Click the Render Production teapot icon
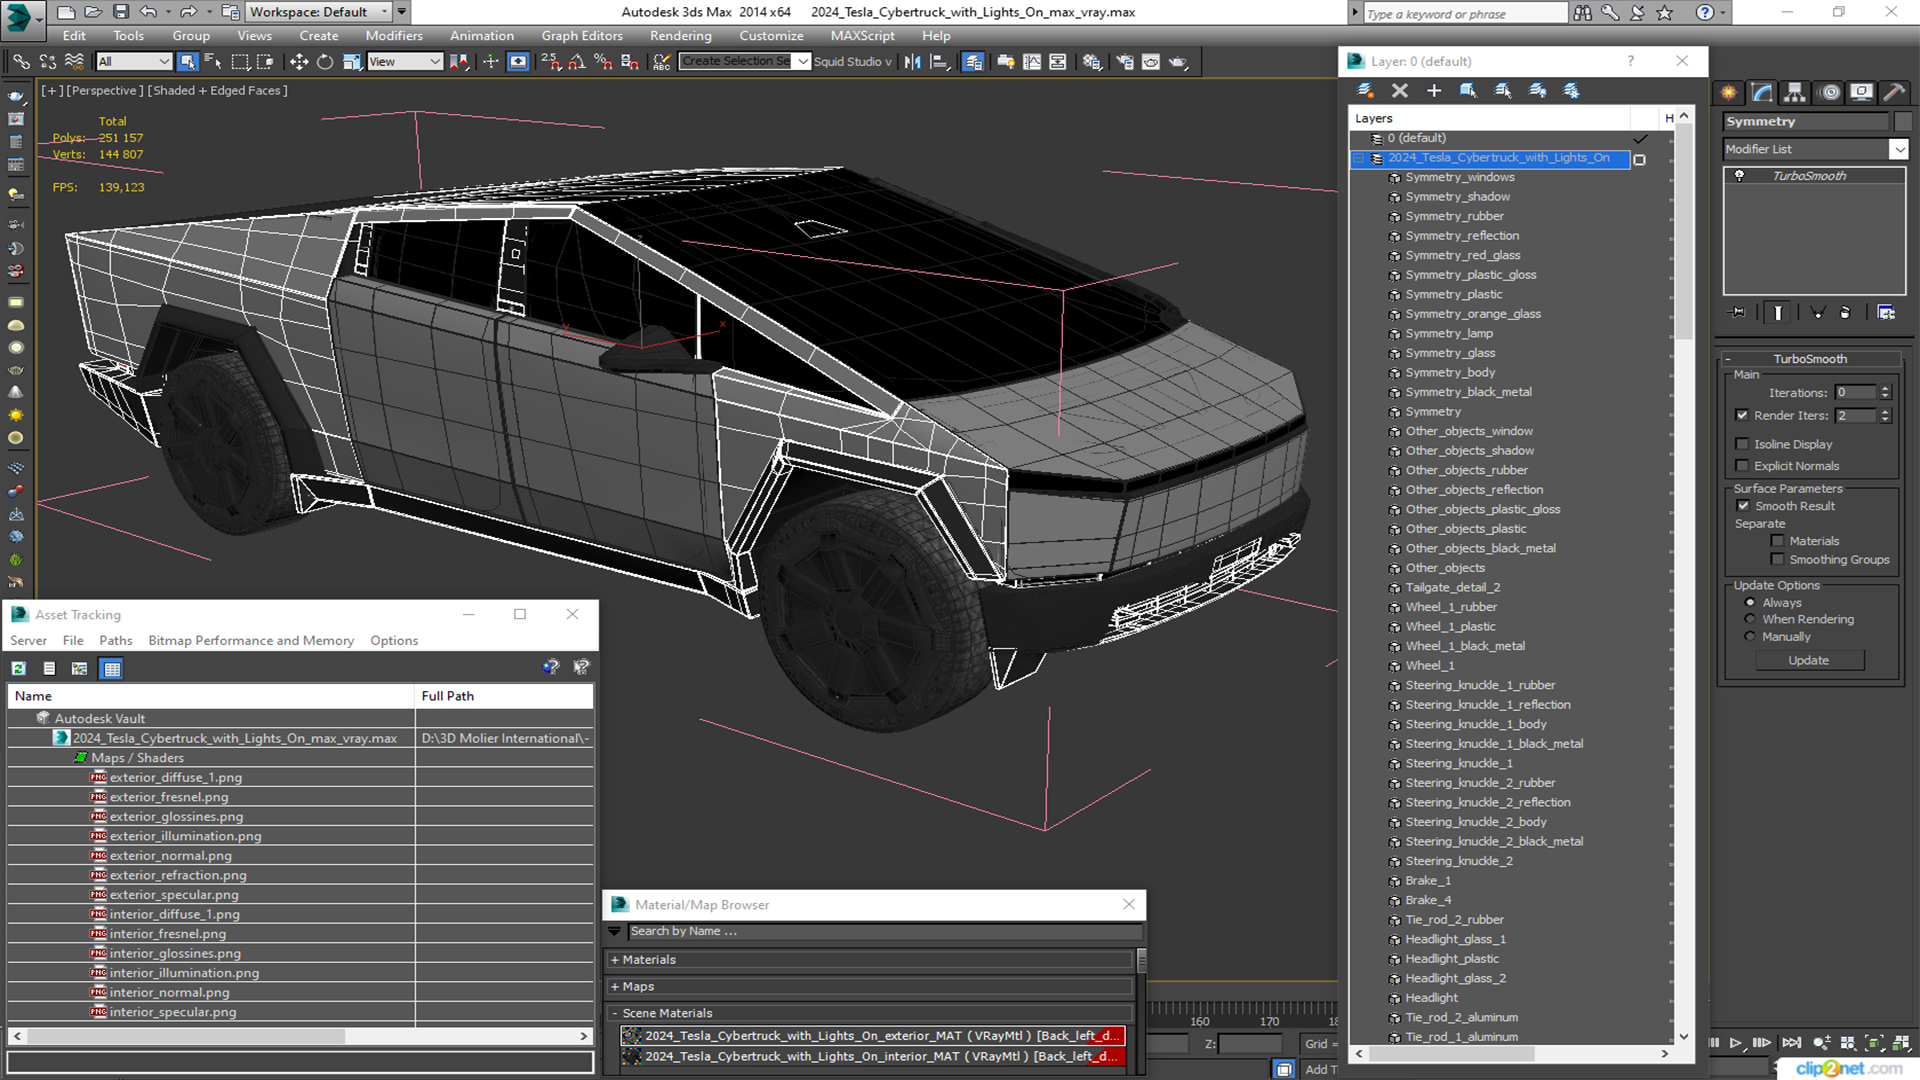The image size is (1920, 1080). coord(1178,62)
